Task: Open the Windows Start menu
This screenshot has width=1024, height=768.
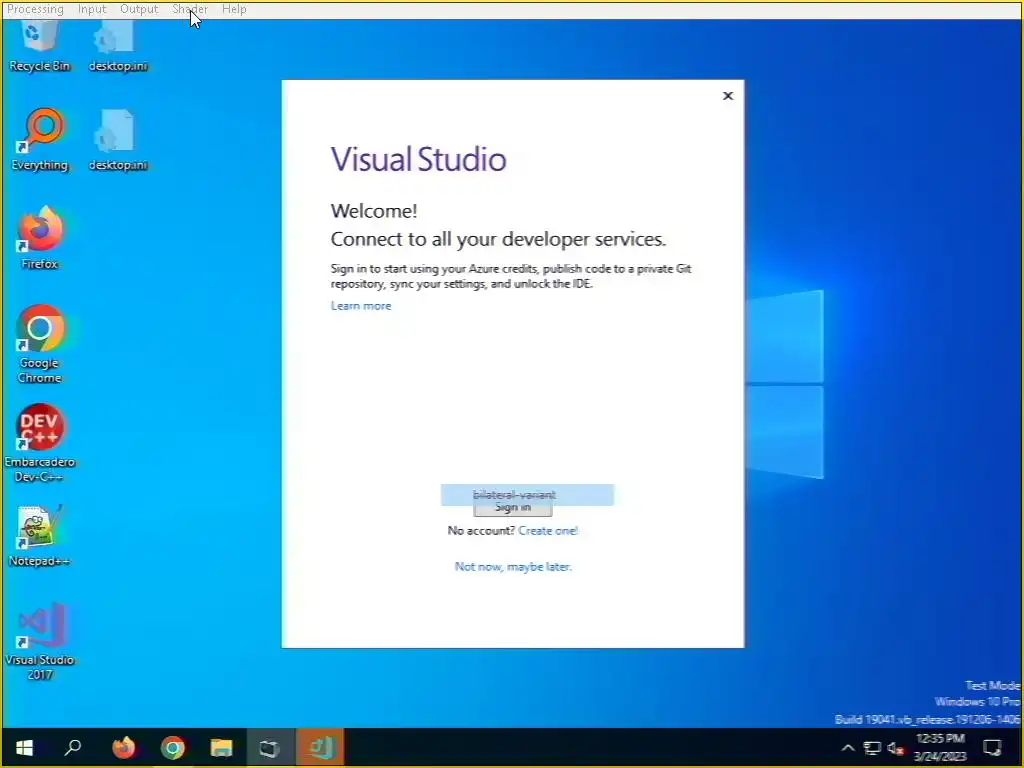Action: pyautogui.click(x=24, y=748)
